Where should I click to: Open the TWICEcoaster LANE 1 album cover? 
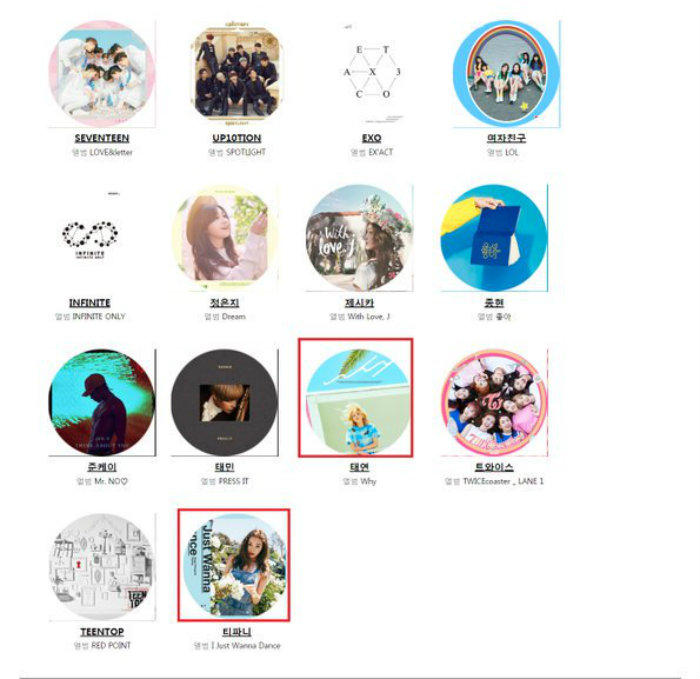pos(494,403)
